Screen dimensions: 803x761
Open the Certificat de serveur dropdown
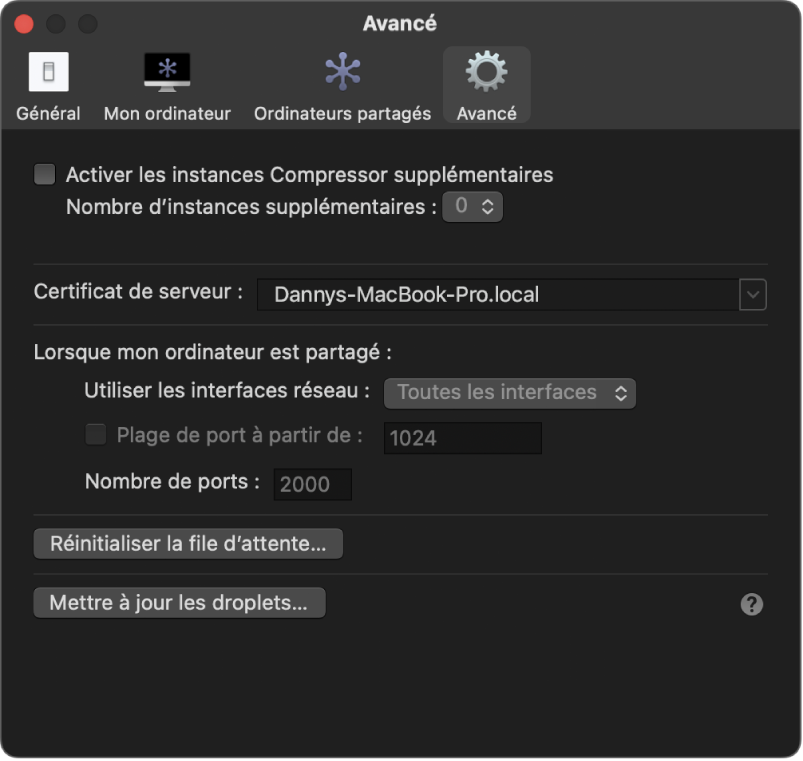[512, 295]
